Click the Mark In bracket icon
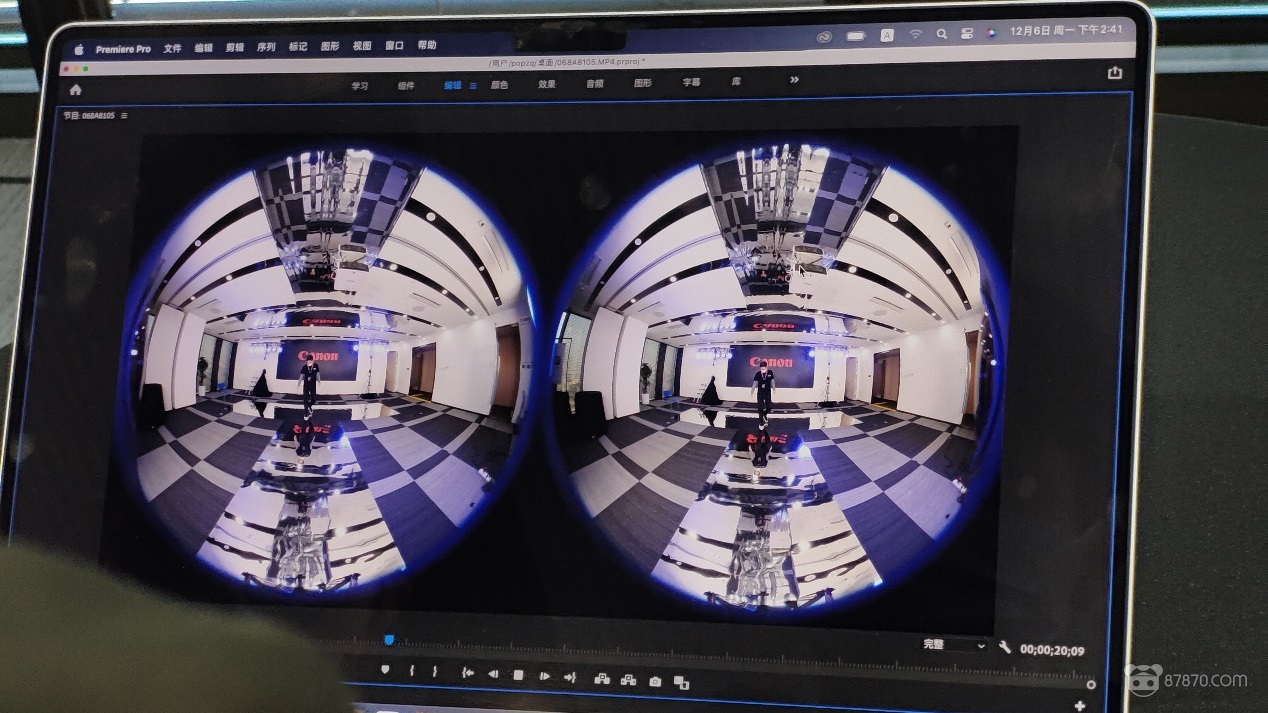 tap(411, 672)
